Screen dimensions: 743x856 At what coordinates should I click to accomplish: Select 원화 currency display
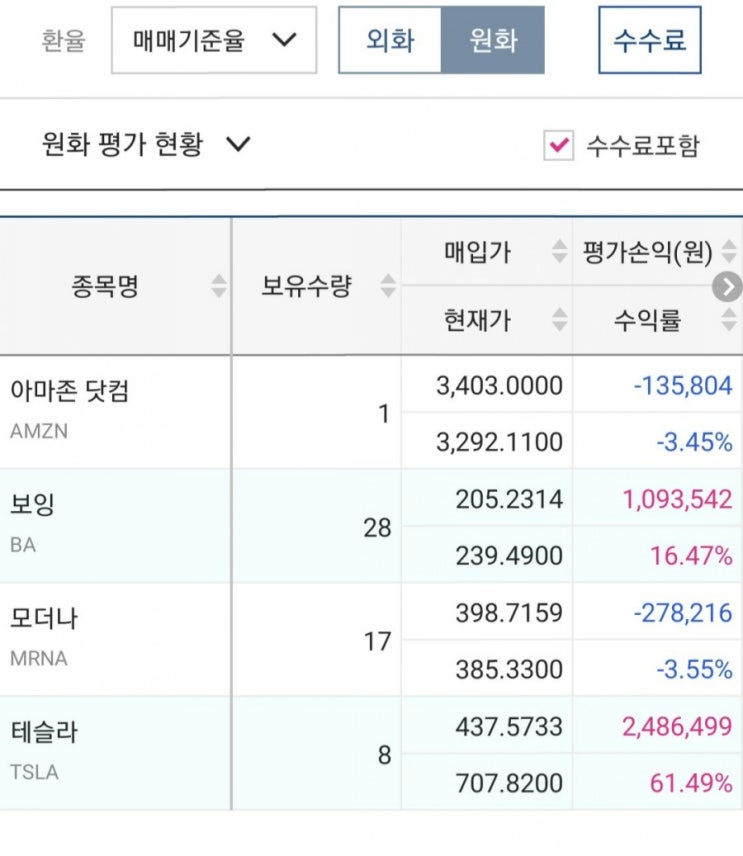click(x=493, y=41)
